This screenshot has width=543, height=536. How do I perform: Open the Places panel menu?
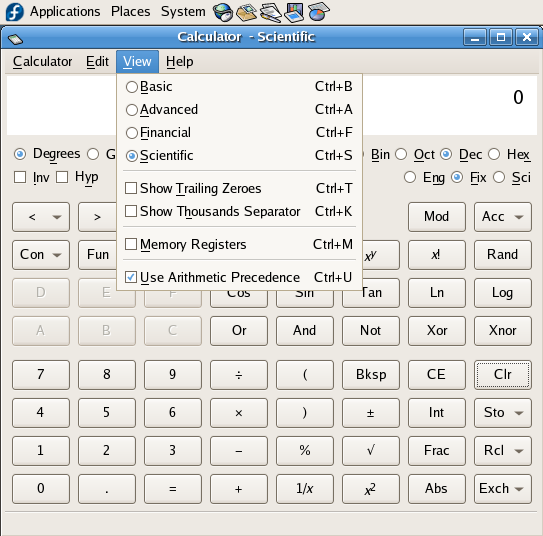[x=131, y=11]
